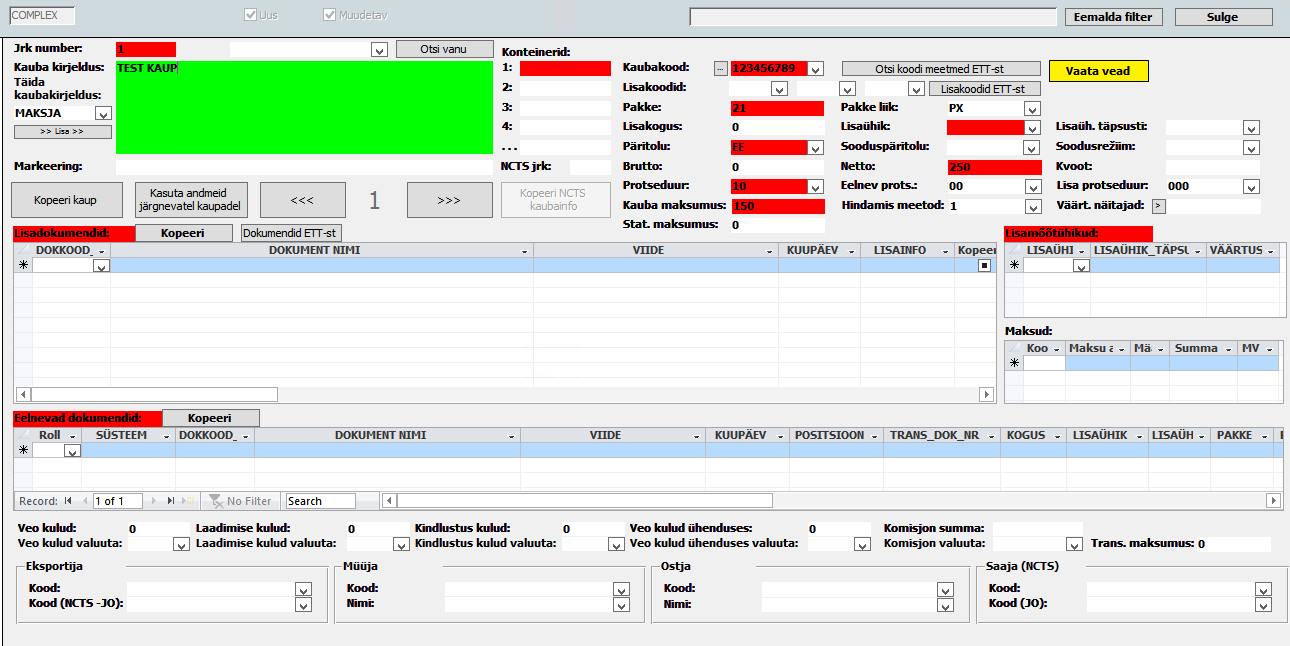Click Eemalda filter button

coord(1114,17)
